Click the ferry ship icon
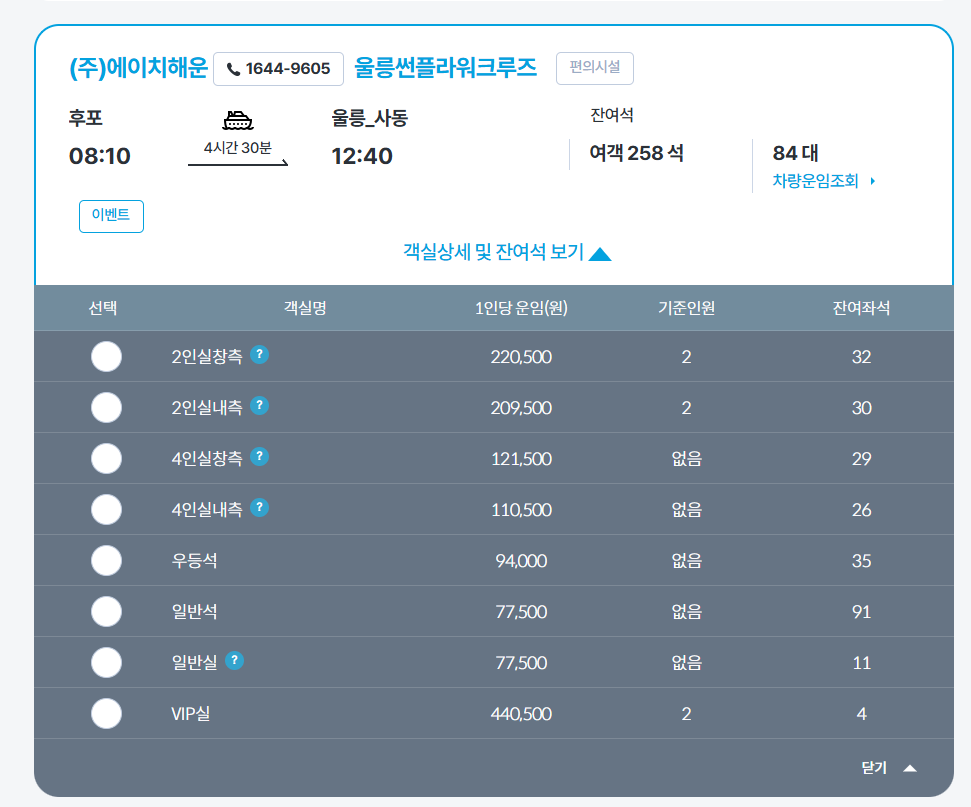The width and height of the screenshot is (971, 807). click(x=238, y=120)
